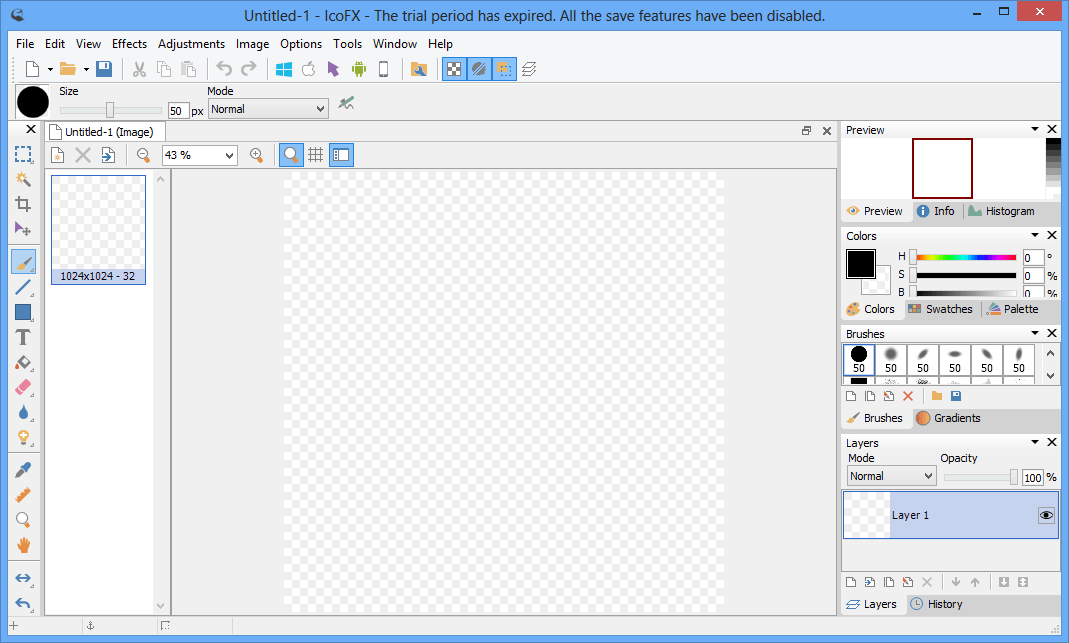Screen dimensions: 1069x643
Task: Hide Layer 1 with eye icon
Action: pyautogui.click(x=1046, y=515)
